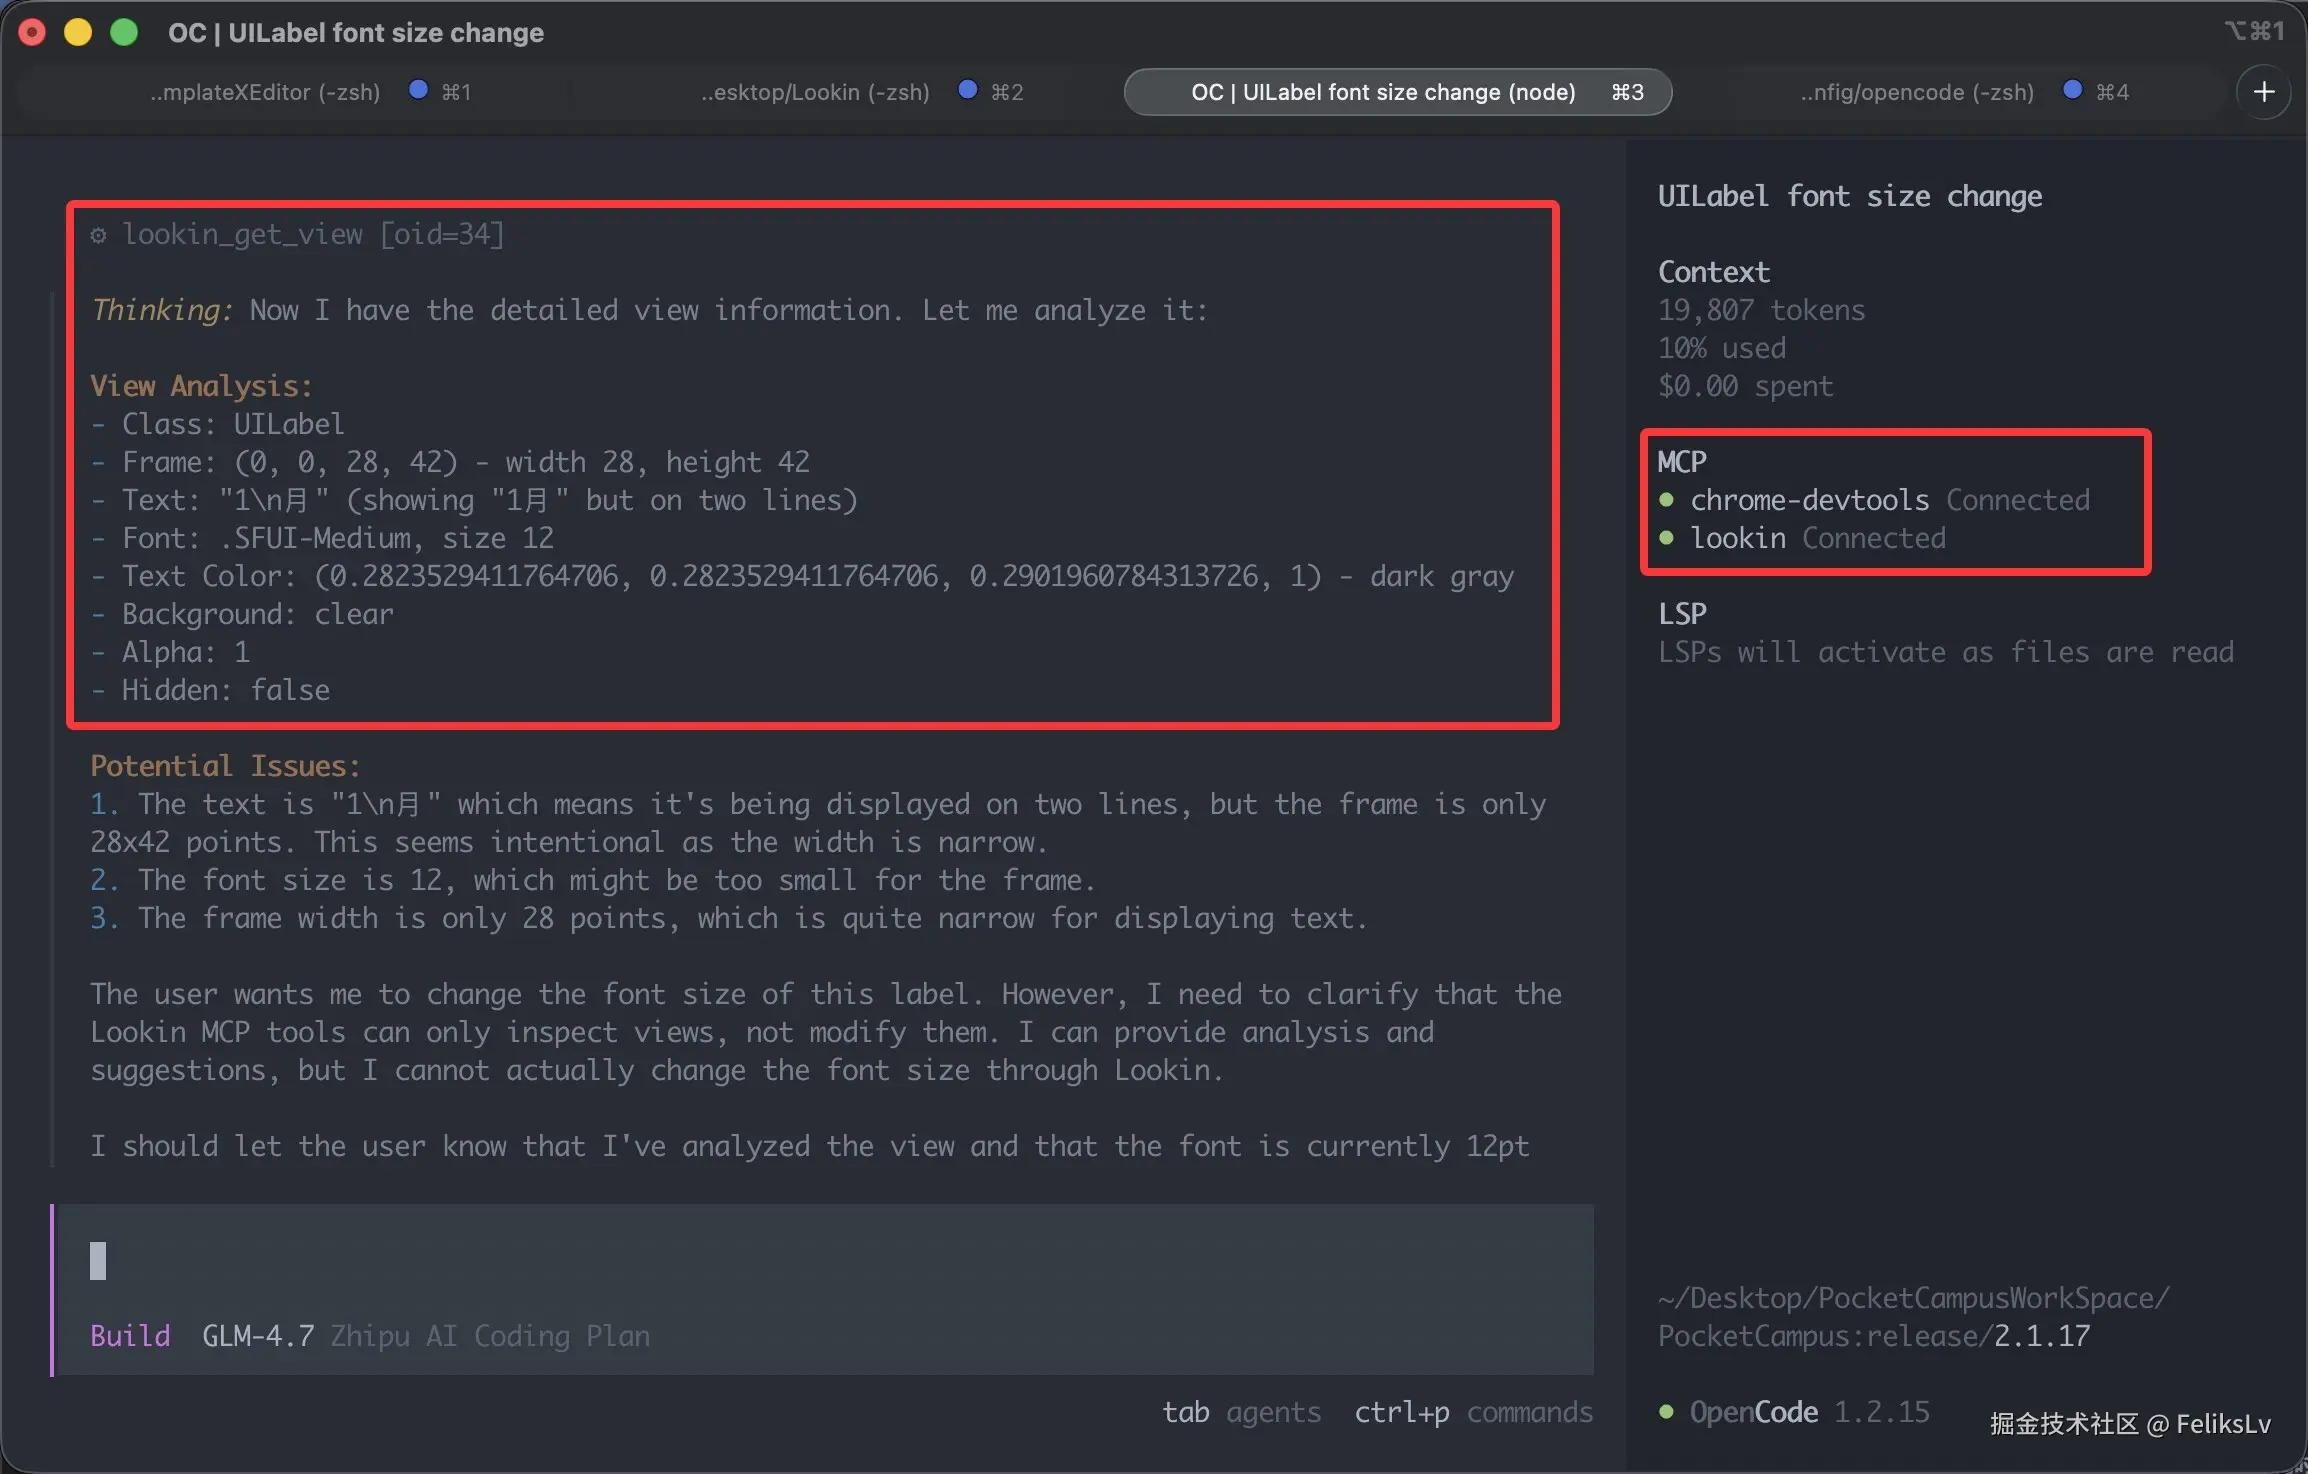Viewport: 2308px width, 1474px height.
Task: Click the prompt input field cursor
Action: 98,1261
